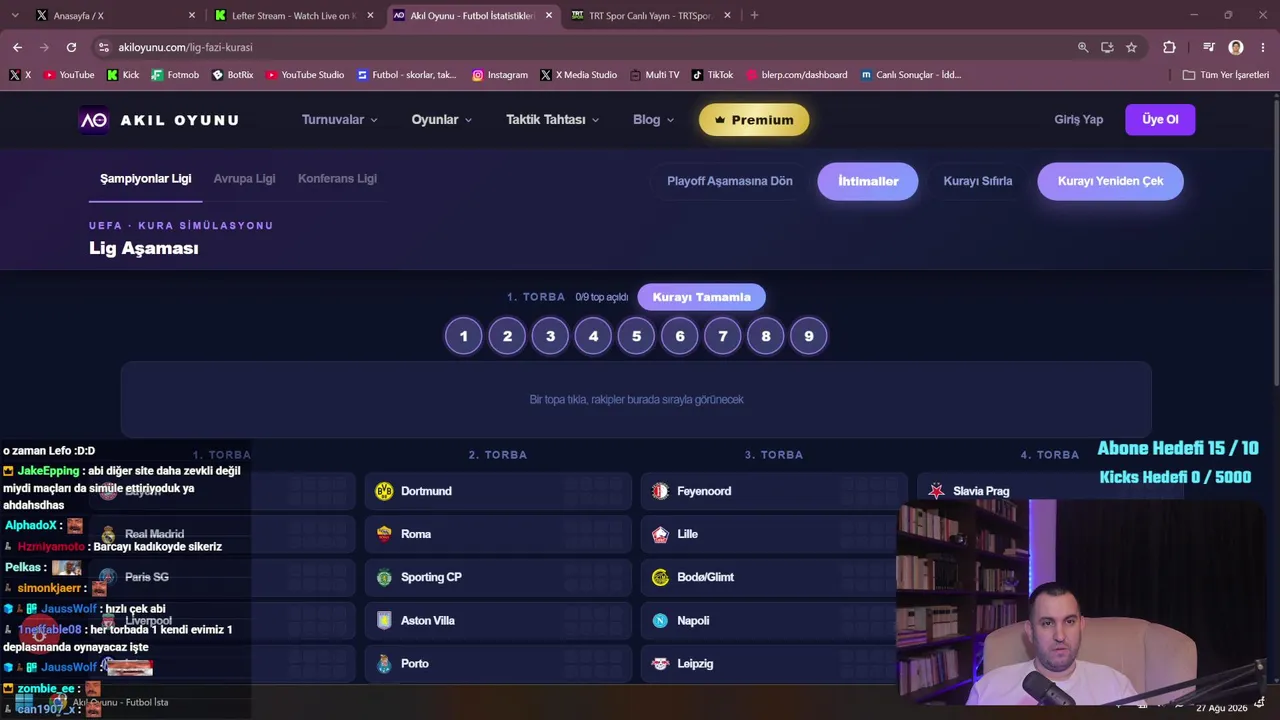Screen dimensions: 1280x720
Task: Switch to the Konferans Ligi tab
Action: click(x=337, y=179)
